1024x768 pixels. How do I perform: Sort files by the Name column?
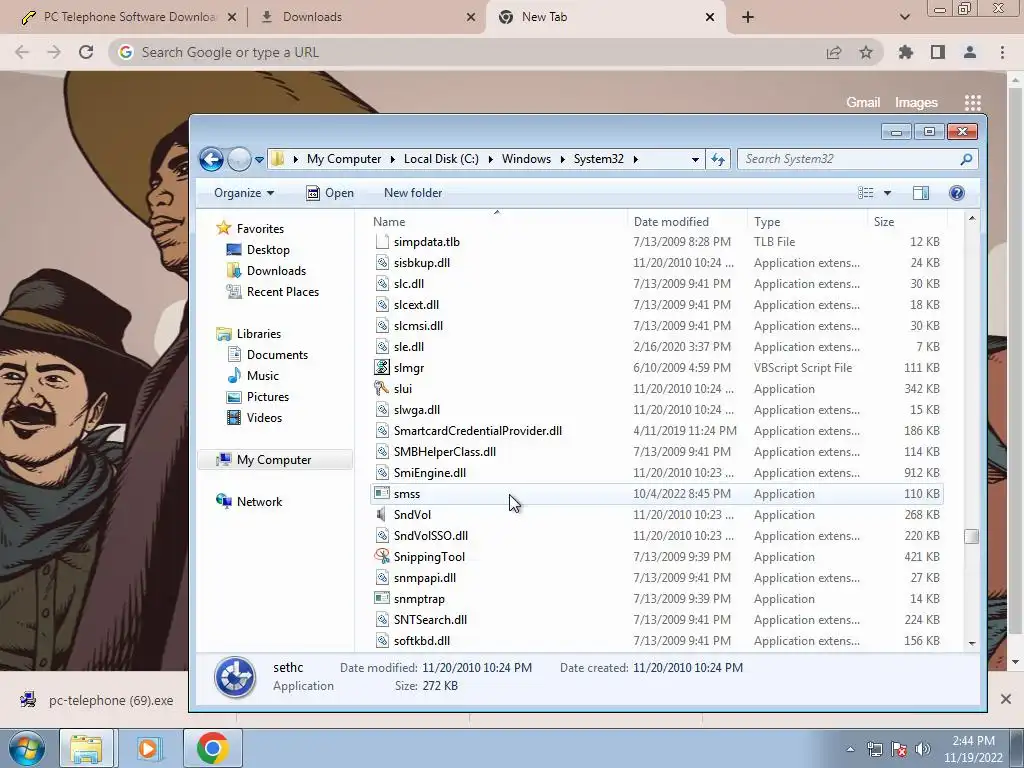[x=497, y=221]
